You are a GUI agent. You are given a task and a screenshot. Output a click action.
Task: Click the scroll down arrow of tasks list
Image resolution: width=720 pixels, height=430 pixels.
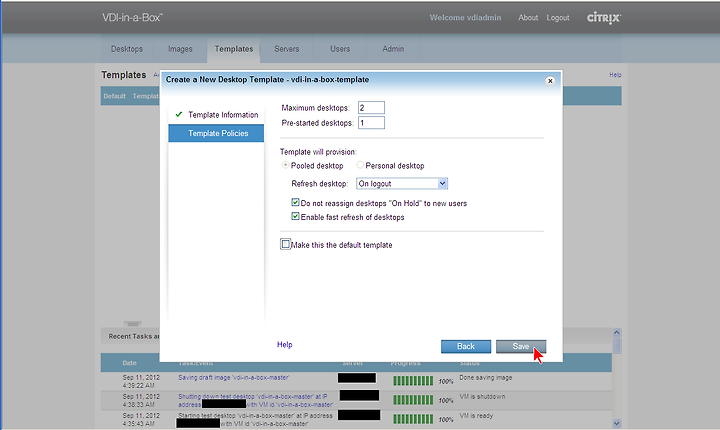[617, 423]
